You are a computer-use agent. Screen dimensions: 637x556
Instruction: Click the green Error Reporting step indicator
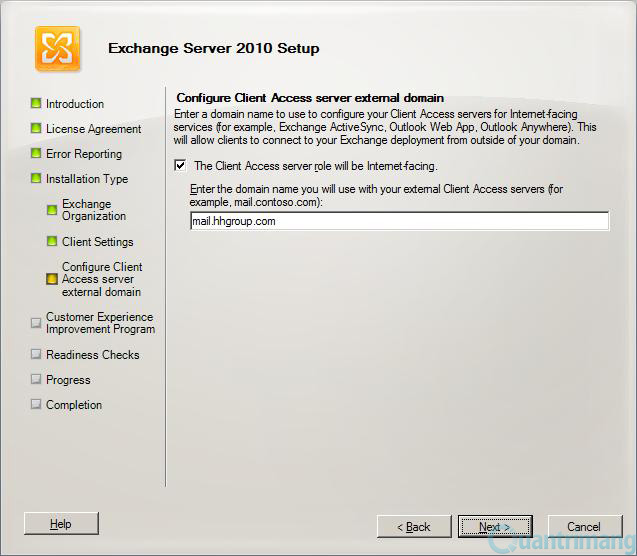(x=36, y=153)
